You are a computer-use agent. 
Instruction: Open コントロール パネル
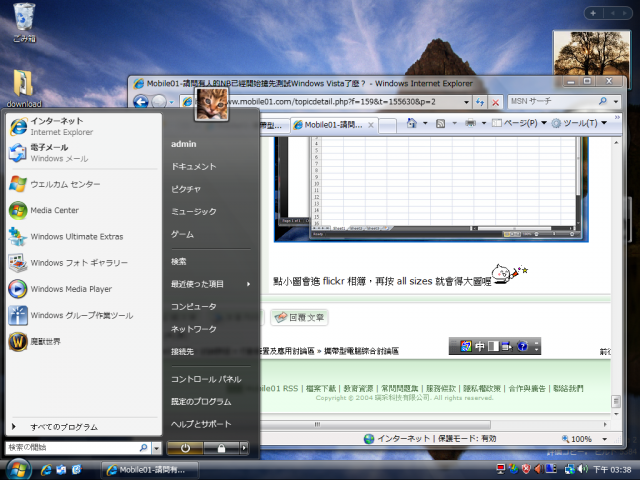[x=206, y=379]
